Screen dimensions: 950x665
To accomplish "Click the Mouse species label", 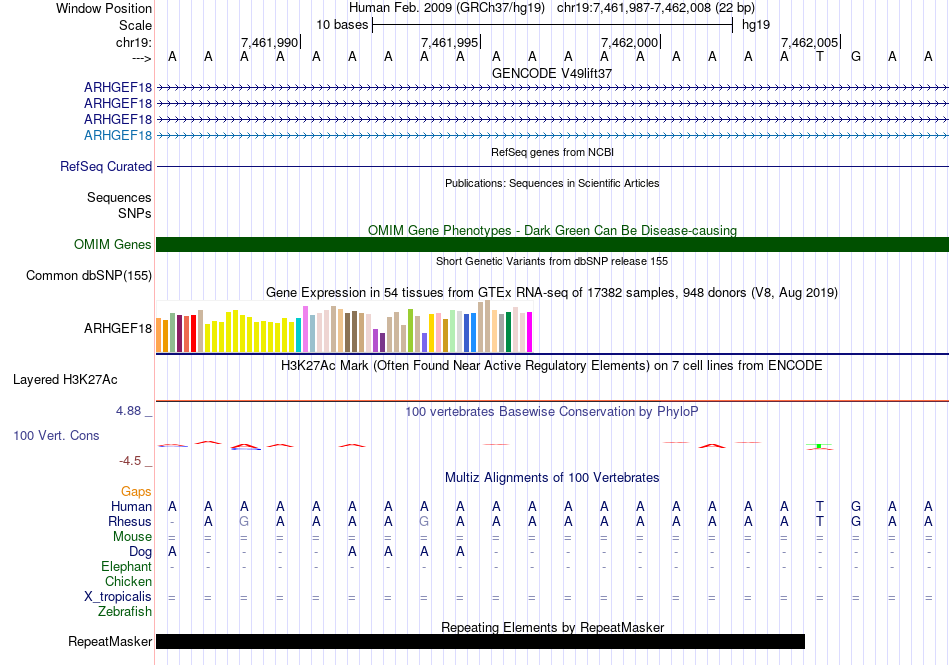I will pos(132,537).
